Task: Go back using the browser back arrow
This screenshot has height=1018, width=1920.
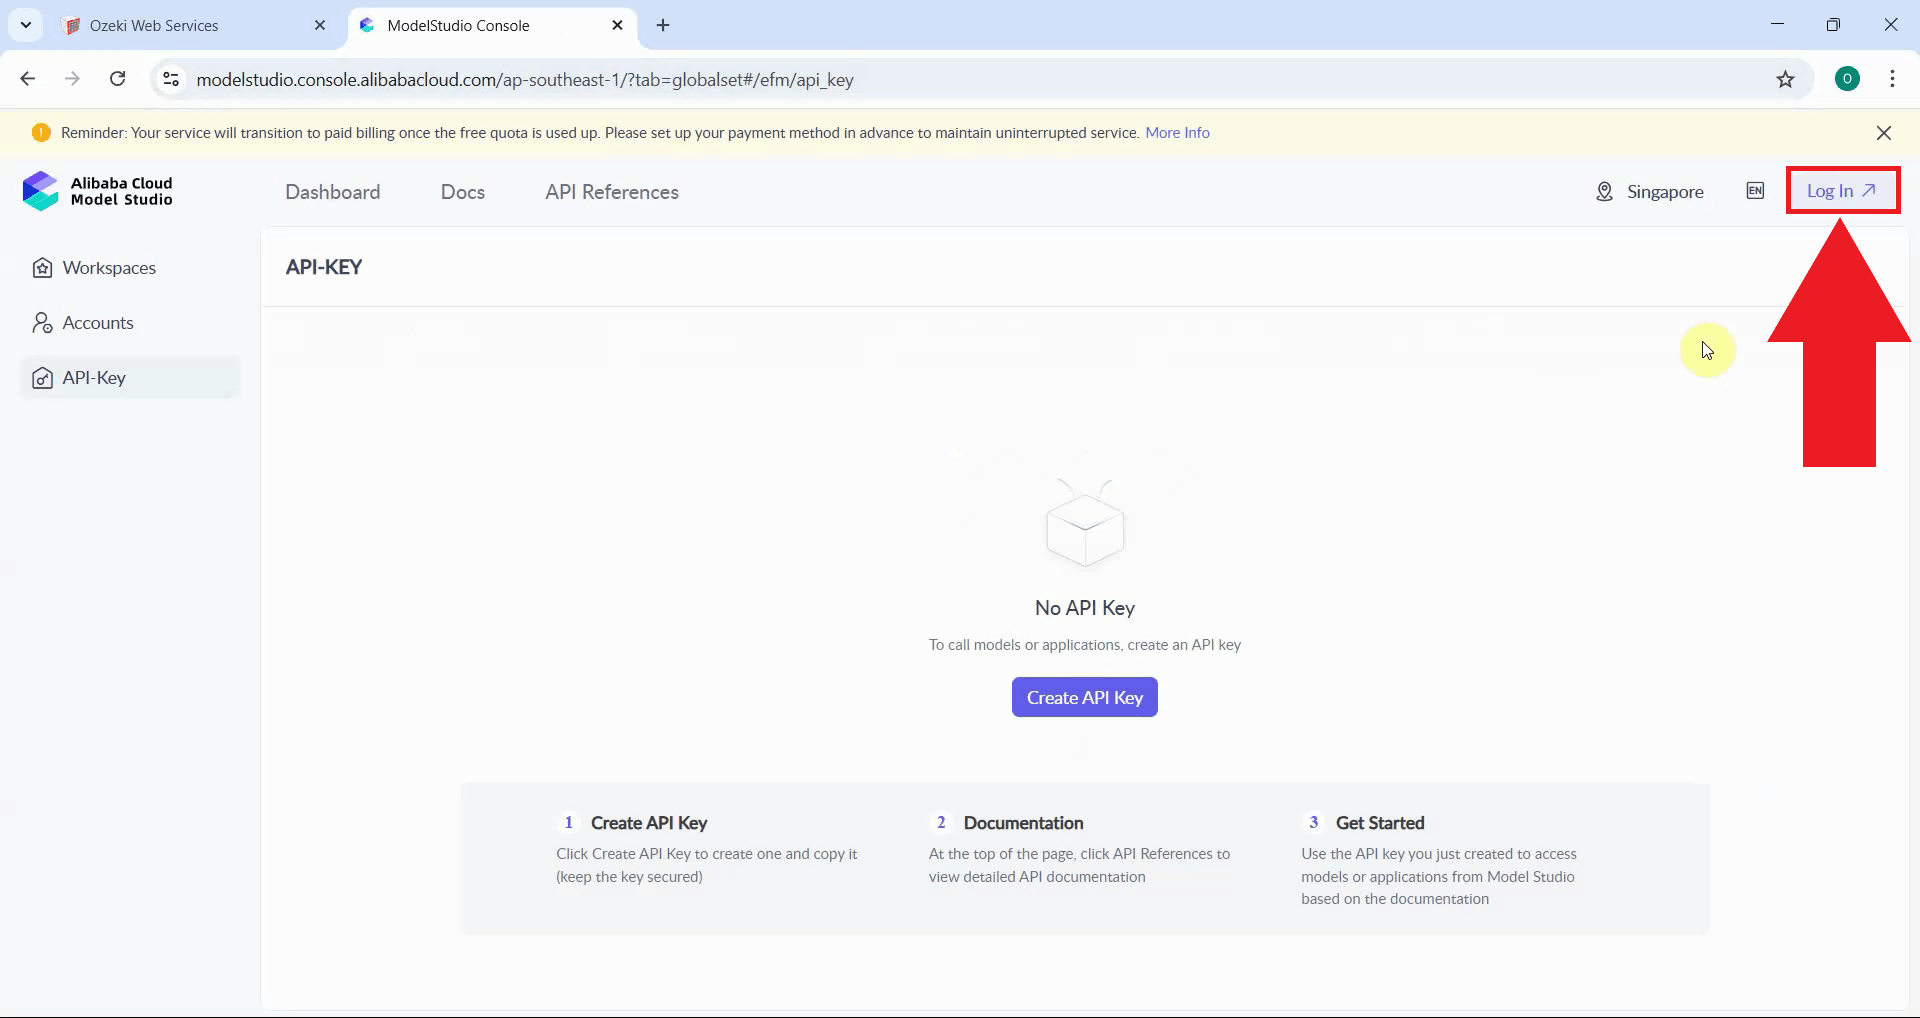Action: pyautogui.click(x=27, y=79)
